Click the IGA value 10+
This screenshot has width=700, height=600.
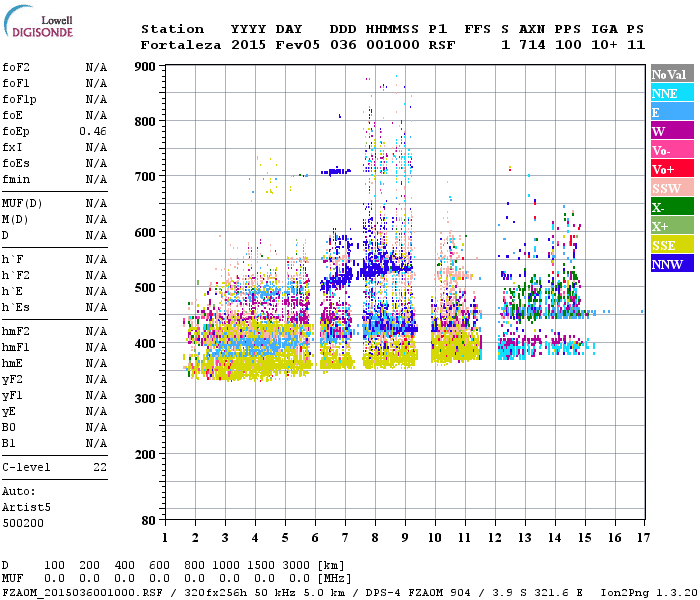point(604,45)
